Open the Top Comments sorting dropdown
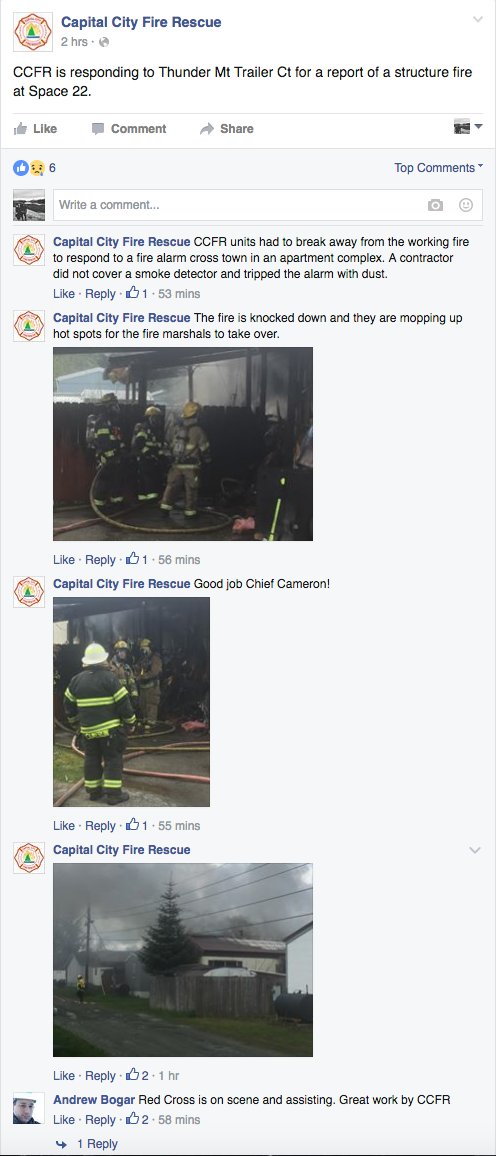Viewport: 496px width, 1156px height. 439,167
